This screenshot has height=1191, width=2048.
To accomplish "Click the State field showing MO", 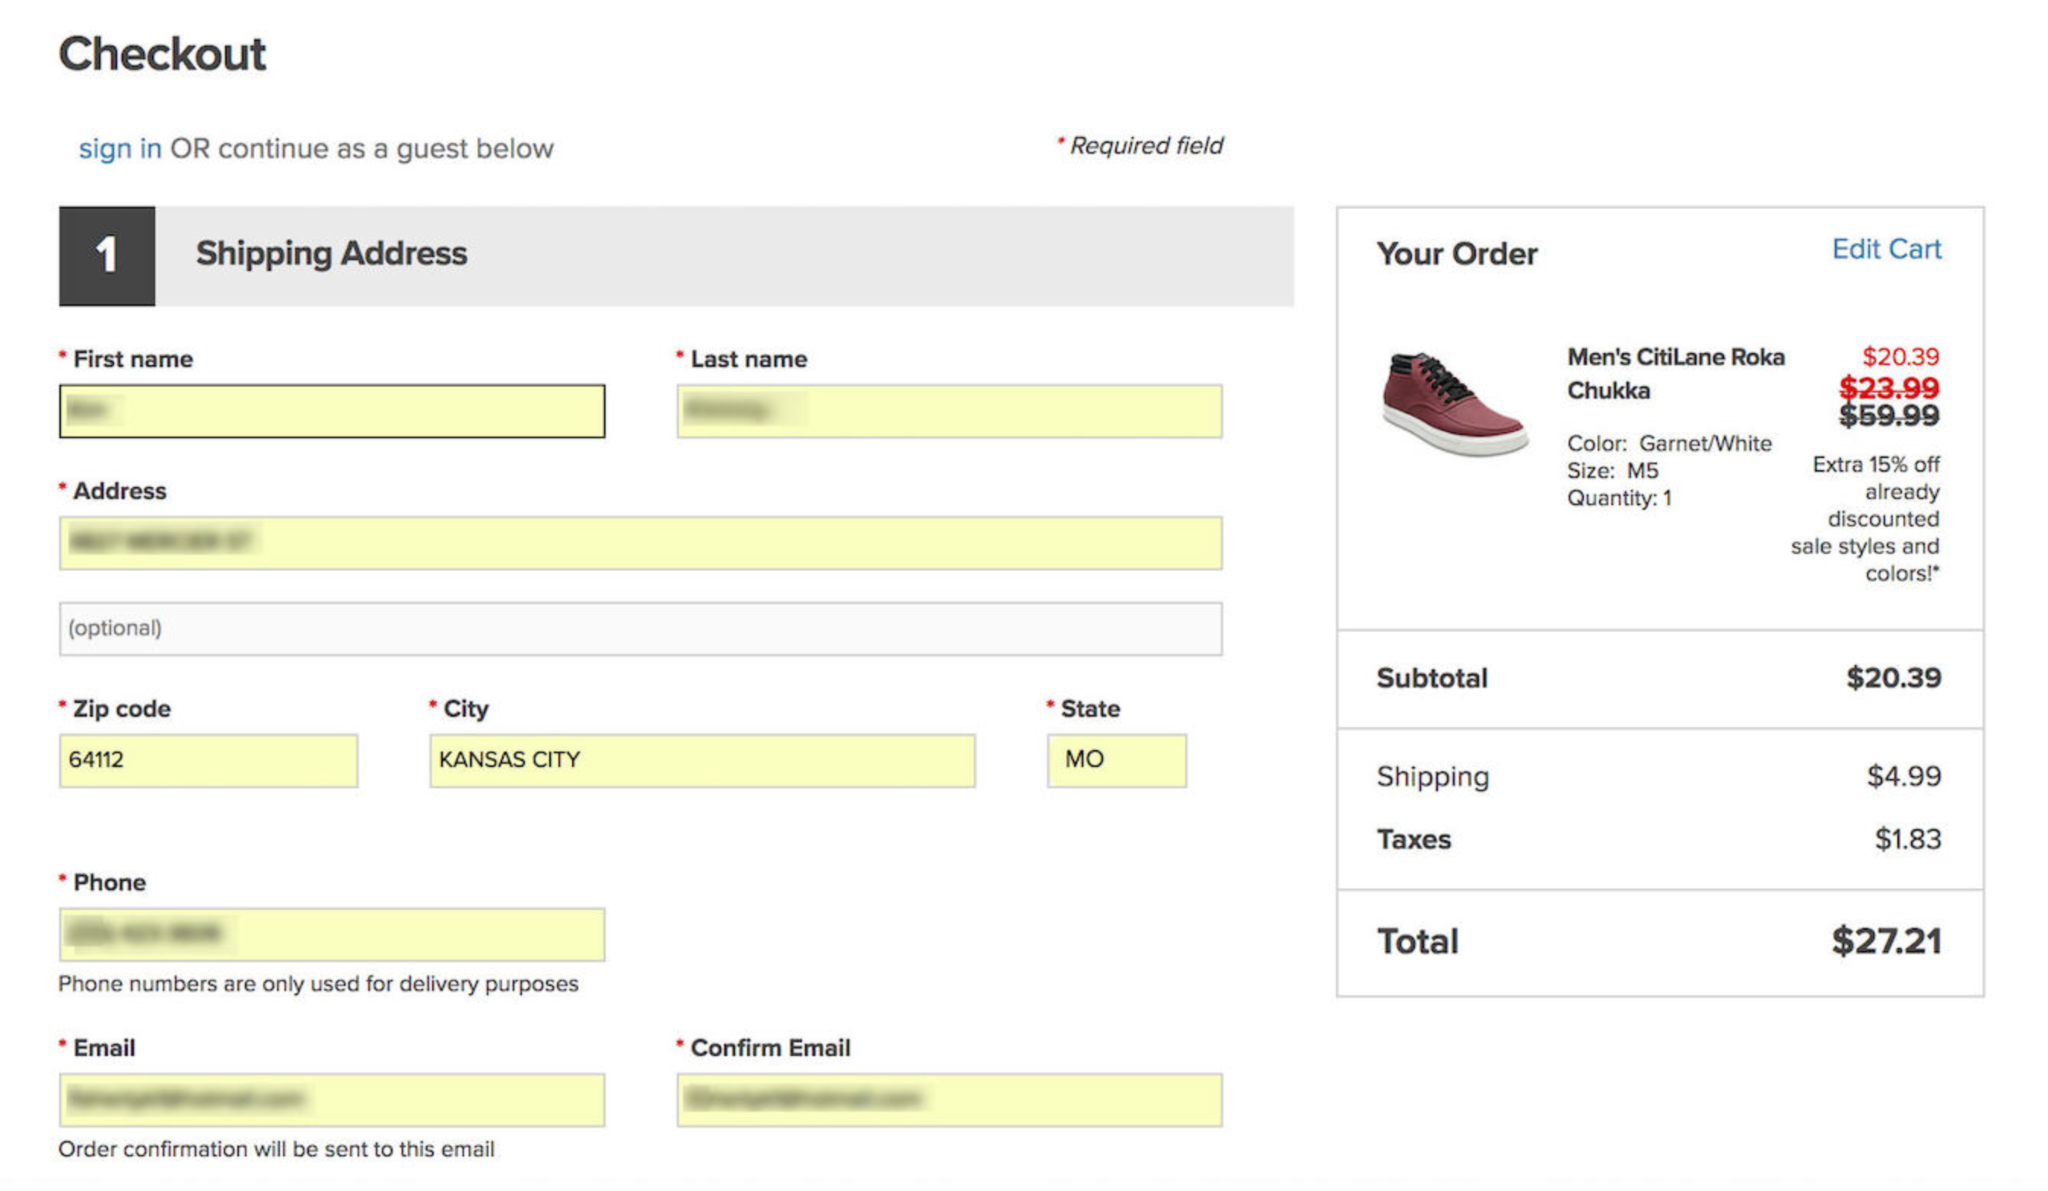I will (1116, 760).
